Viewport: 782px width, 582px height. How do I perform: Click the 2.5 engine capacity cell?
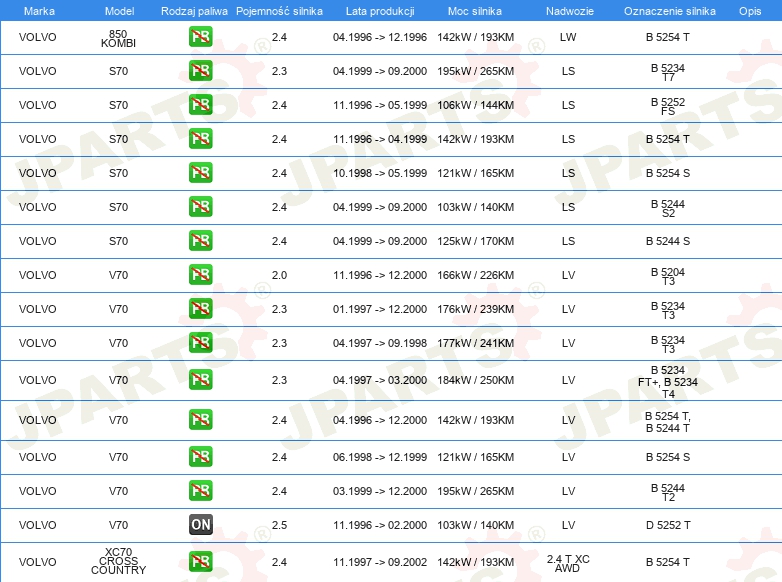[279, 525]
